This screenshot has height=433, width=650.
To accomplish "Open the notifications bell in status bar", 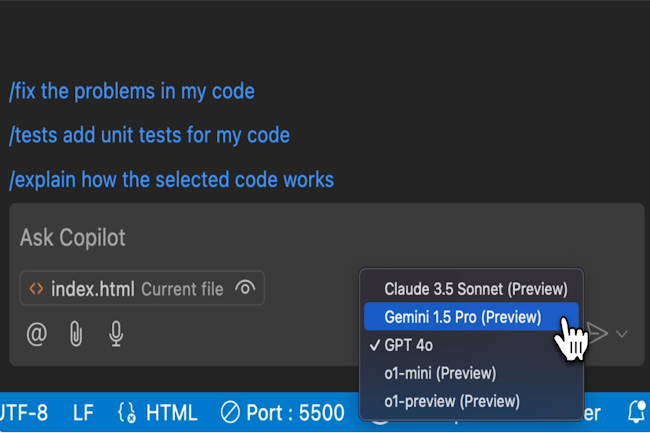I will pyautogui.click(x=636, y=412).
